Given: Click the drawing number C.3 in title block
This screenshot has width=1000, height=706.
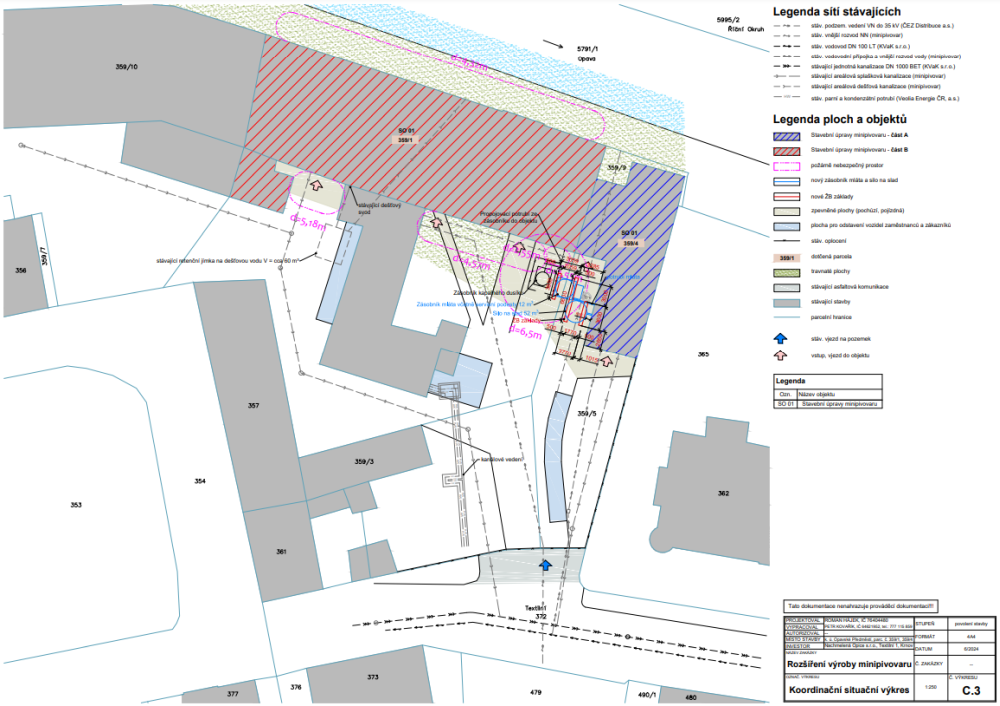Looking at the screenshot, I should point(969,690).
